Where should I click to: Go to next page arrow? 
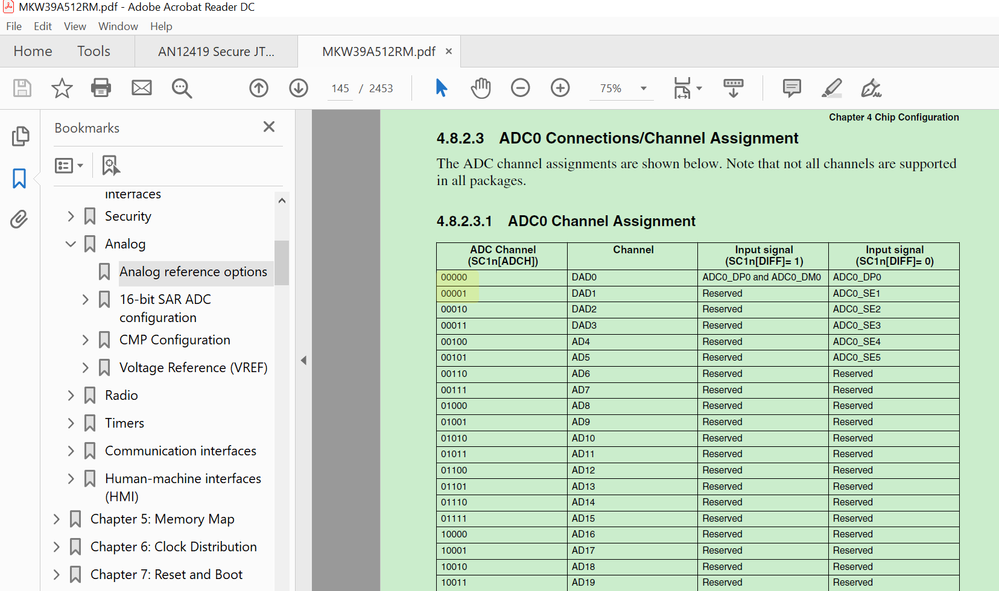[x=298, y=88]
